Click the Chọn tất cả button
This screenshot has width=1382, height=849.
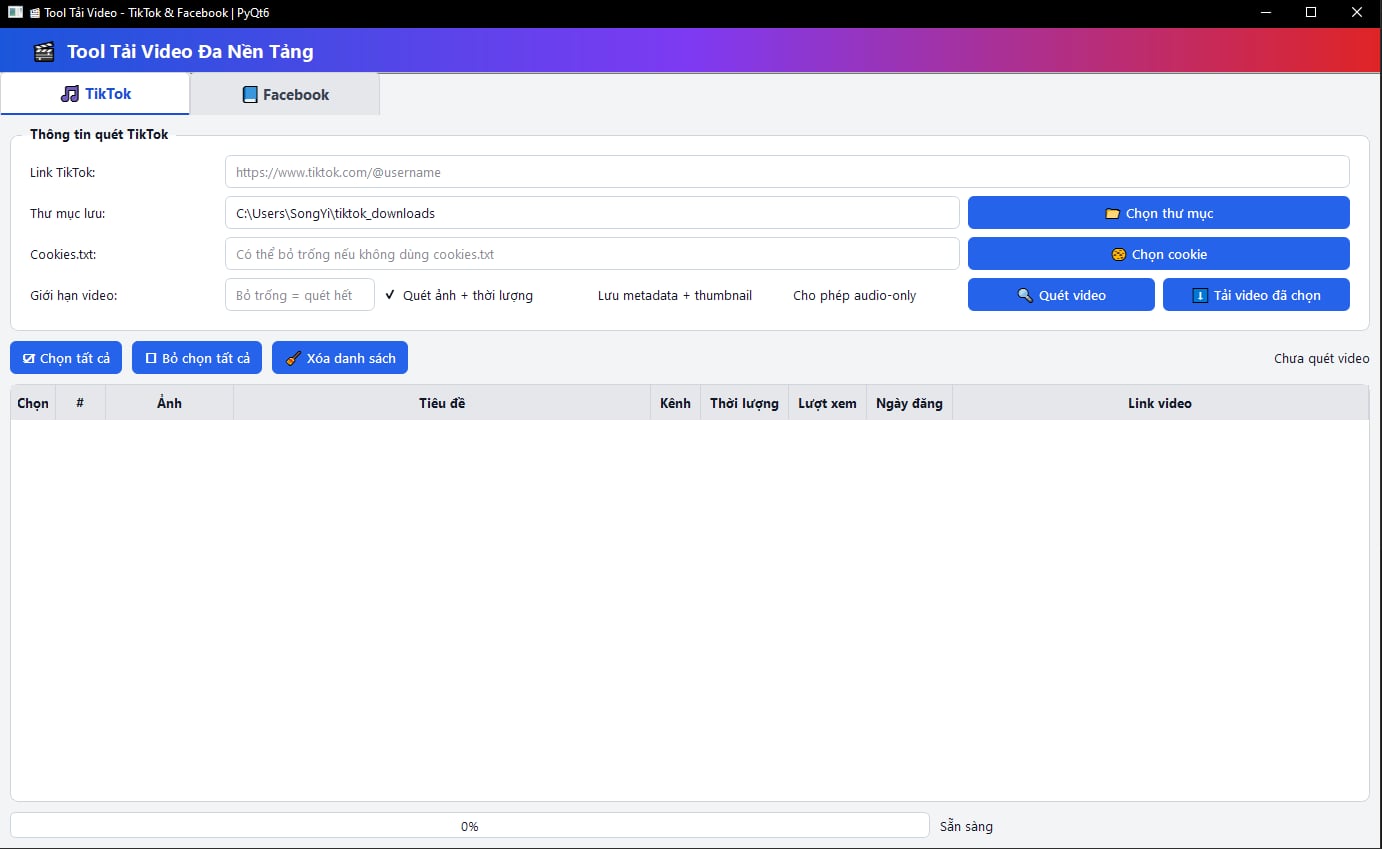(66, 358)
